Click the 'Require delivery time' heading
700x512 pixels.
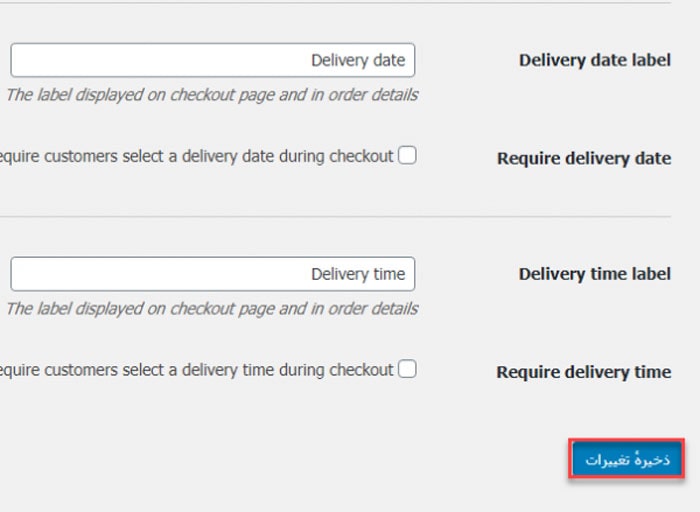[x=584, y=372]
